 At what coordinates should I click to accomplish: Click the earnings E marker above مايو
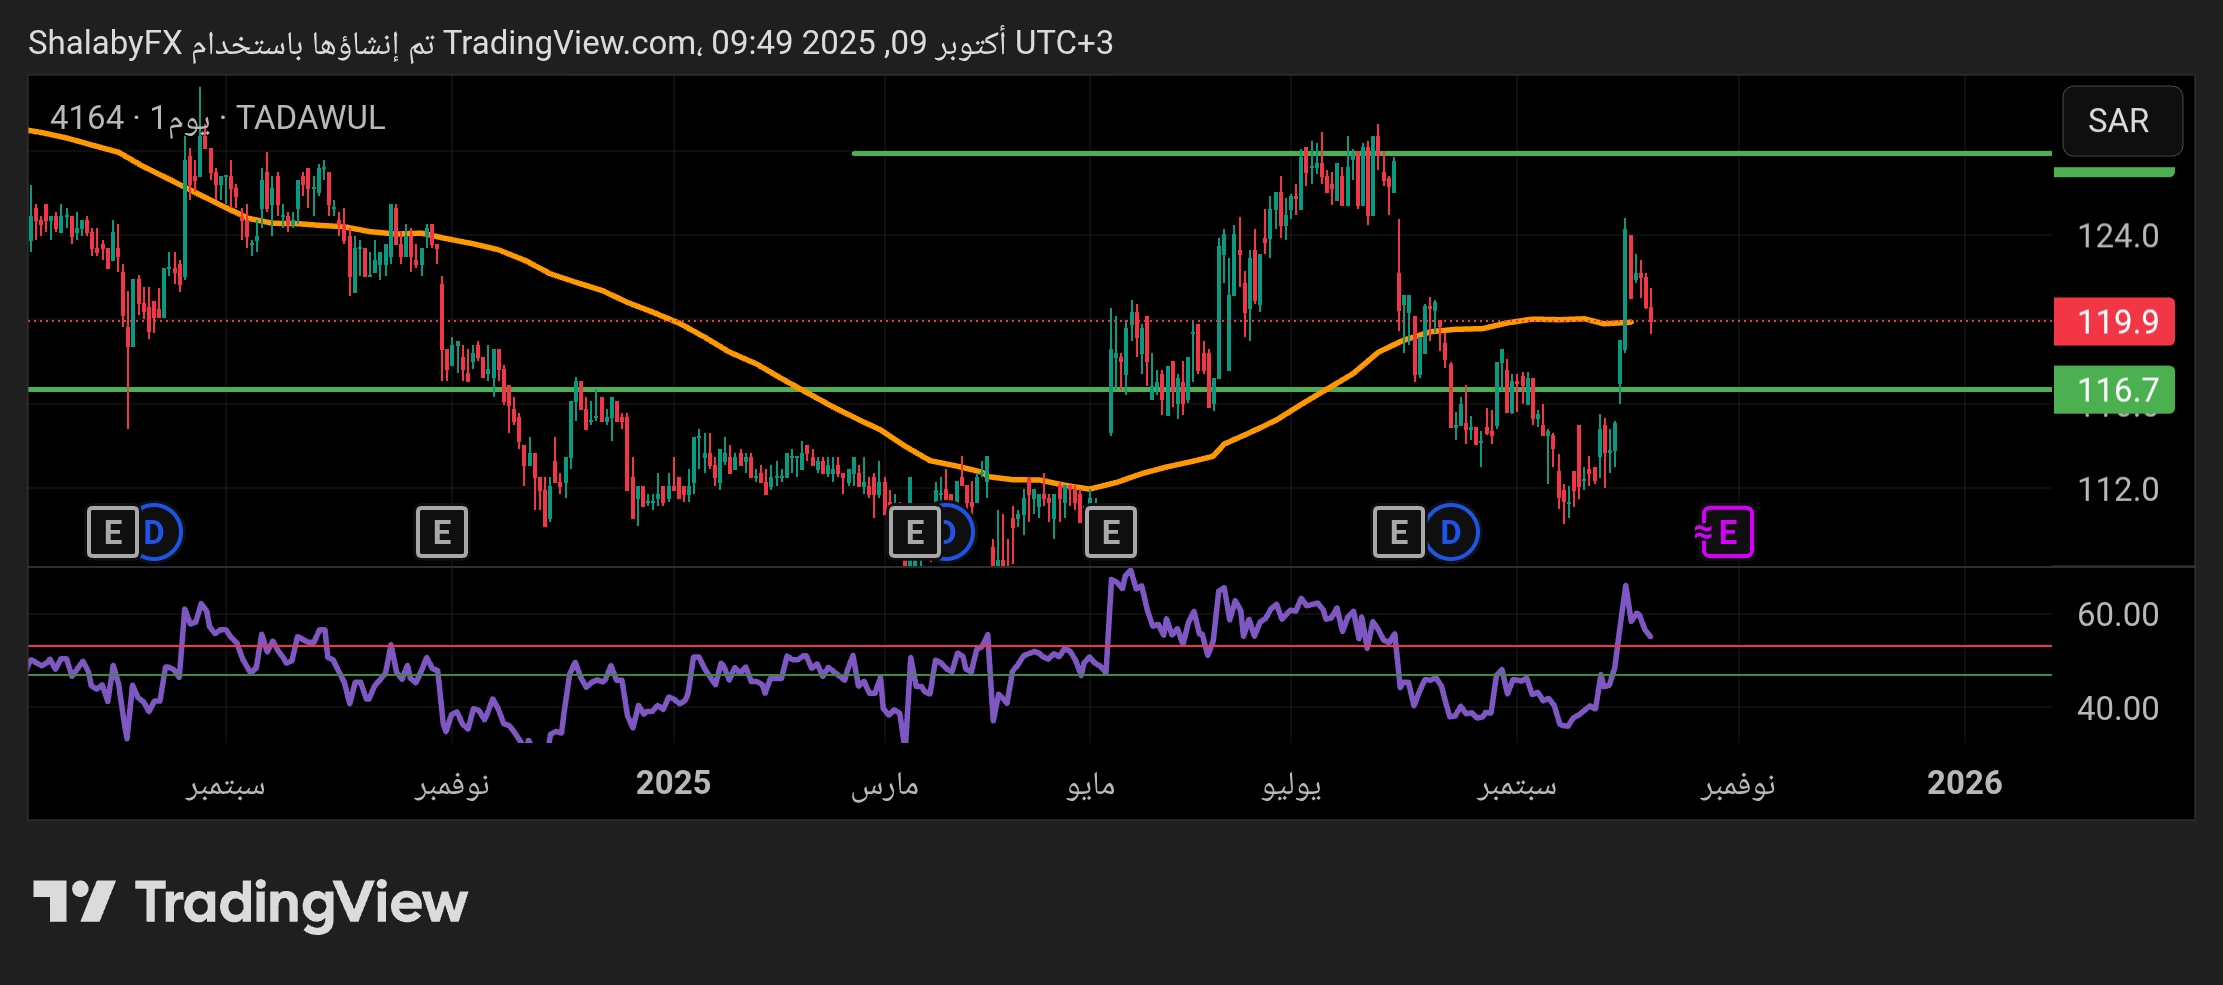(1110, 532)
